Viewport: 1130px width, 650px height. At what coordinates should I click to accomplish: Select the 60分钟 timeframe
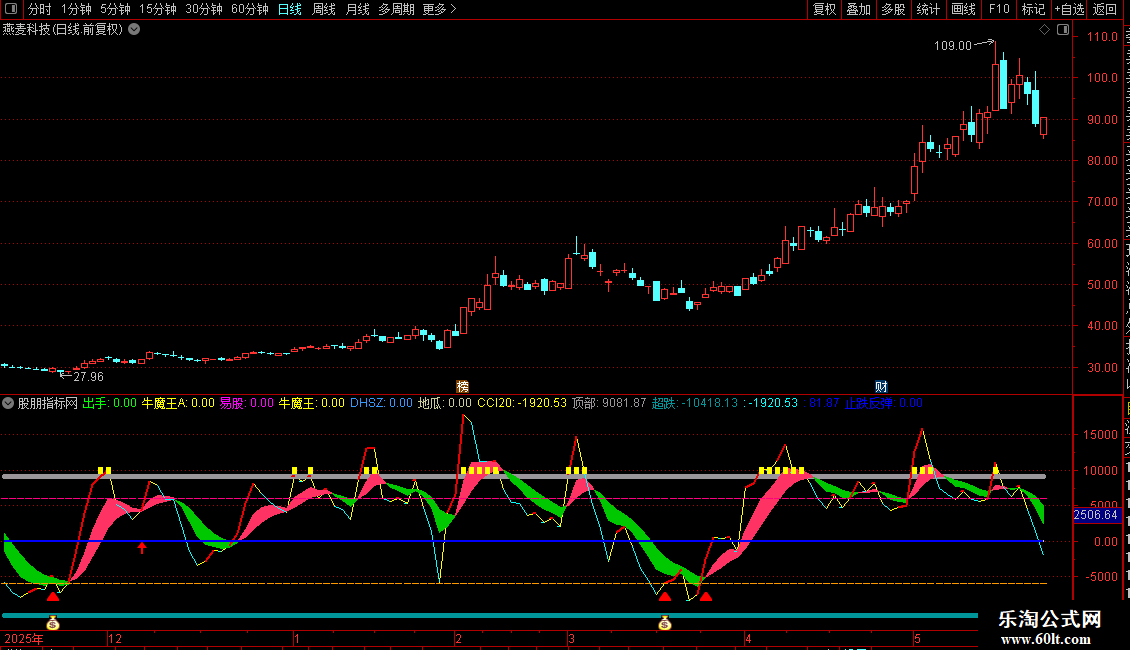(x=249, y=9)
